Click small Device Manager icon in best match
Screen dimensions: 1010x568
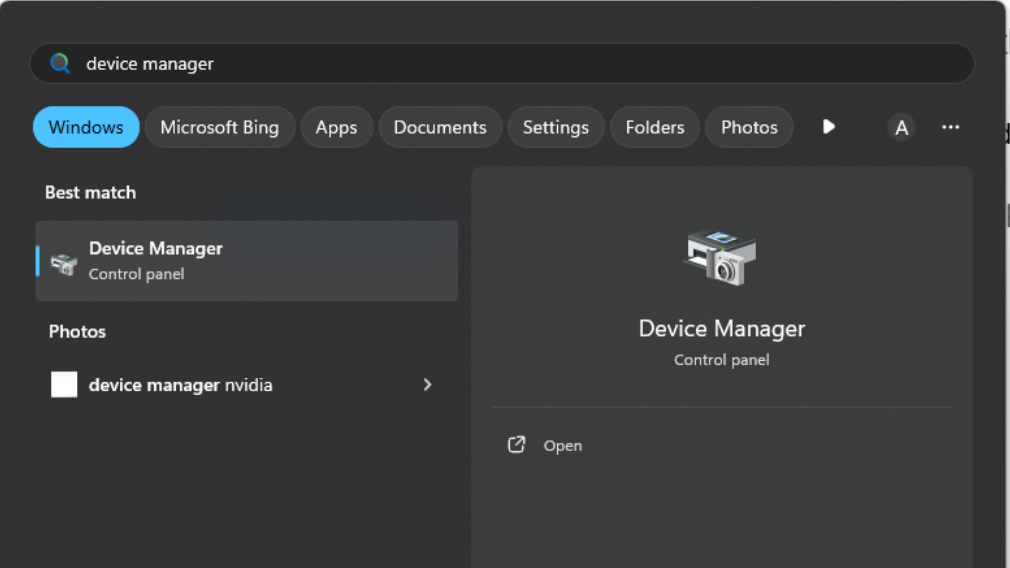point(64,262)
